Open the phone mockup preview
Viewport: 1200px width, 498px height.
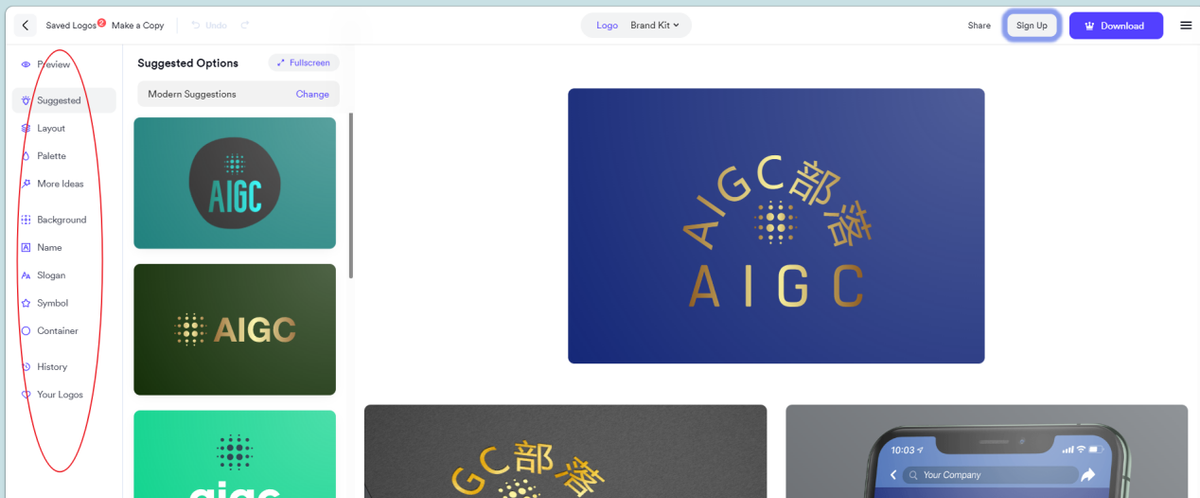pyautogui.click(x=986, y=451)
